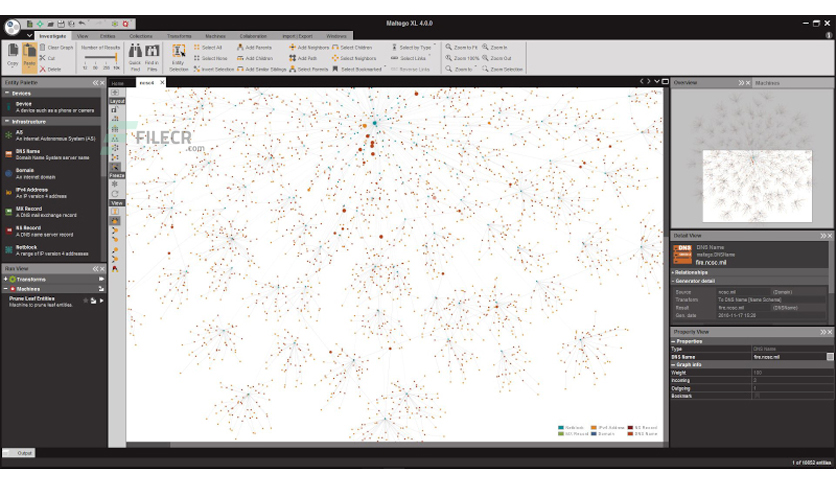Open the Transforms ribbon tab
836x484 pixels.
[179, 36]
